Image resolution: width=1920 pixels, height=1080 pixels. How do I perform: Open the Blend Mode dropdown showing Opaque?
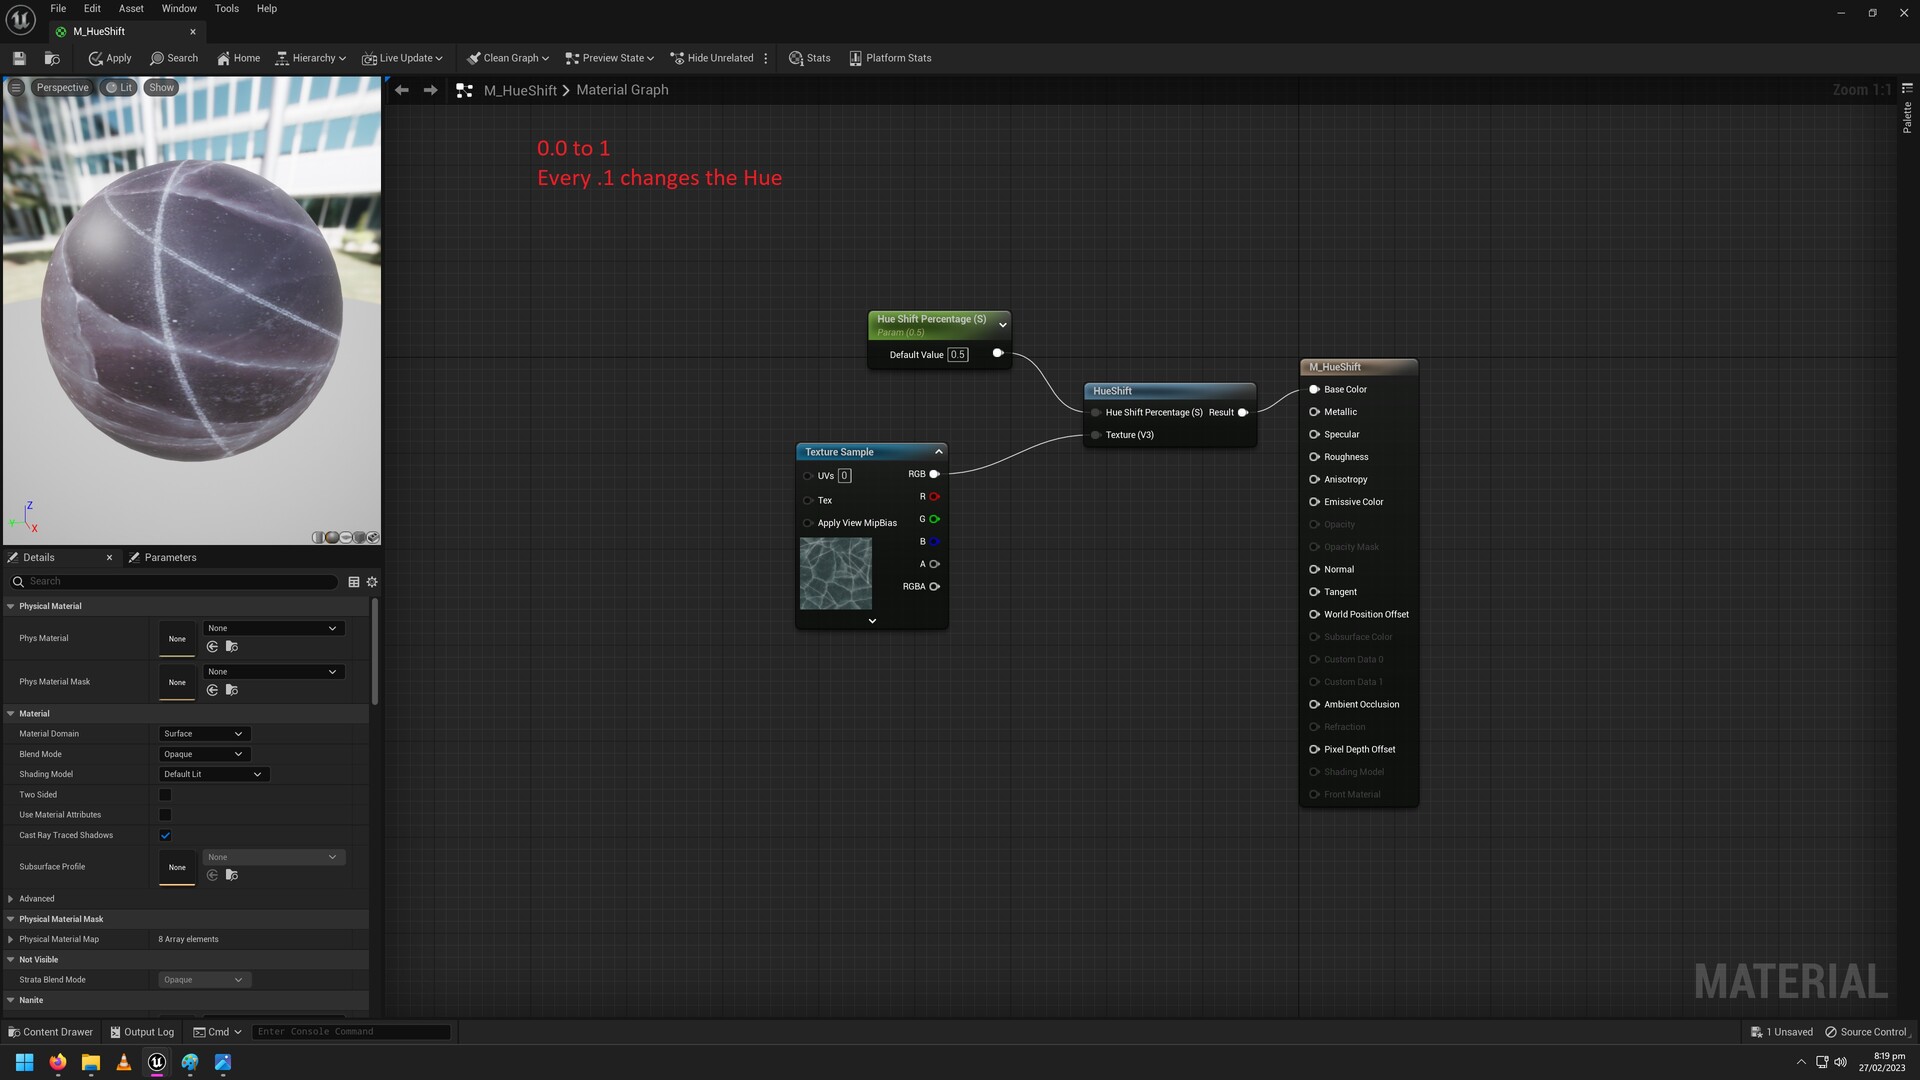(x=203, y=754)
